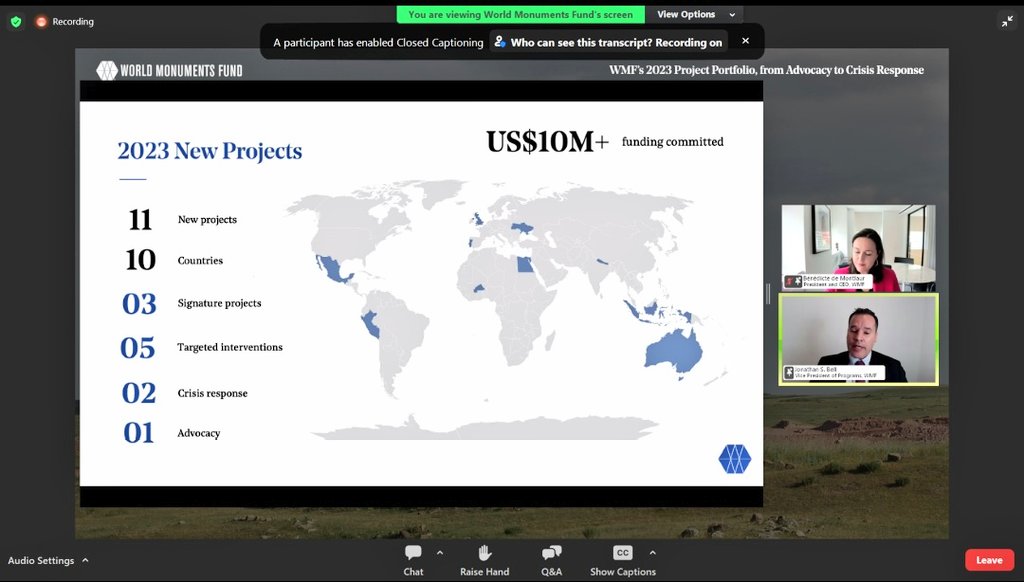The width and height of the screenshot is (1024, 582).
Task: Click the 'Advocacy' label
Action: click(x=199, y=433)
